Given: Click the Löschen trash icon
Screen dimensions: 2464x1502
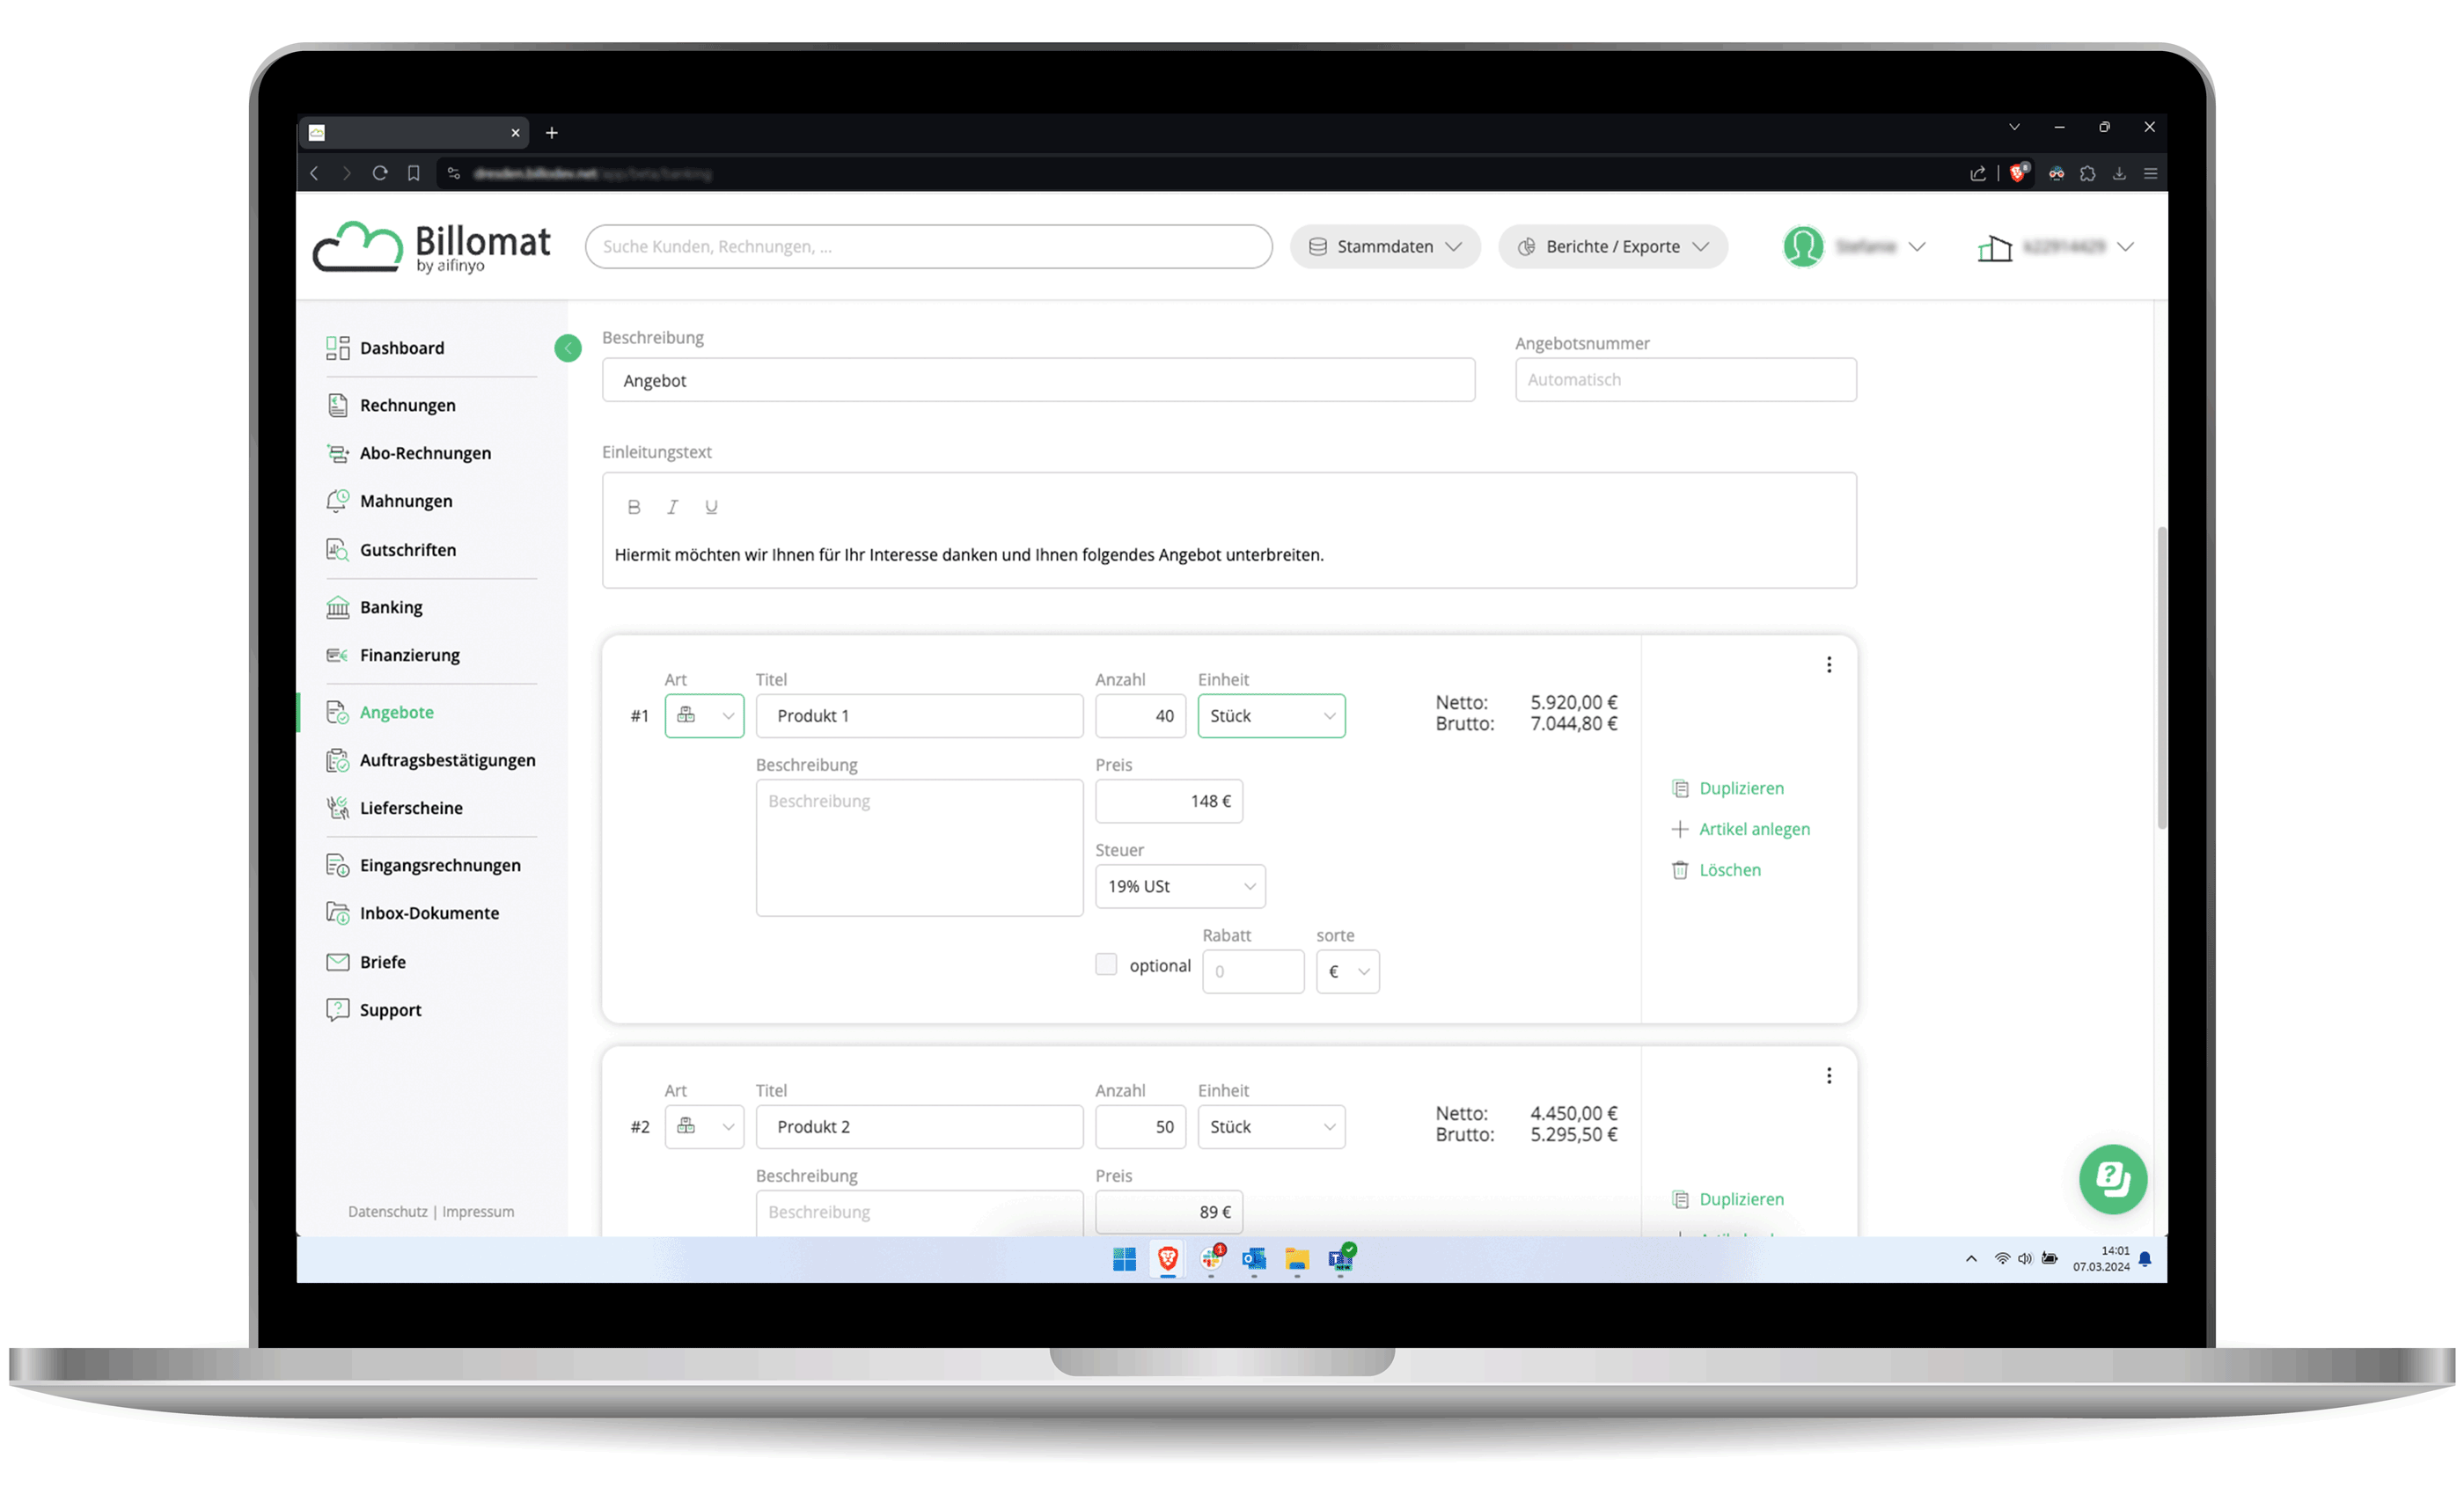Looking at the screenshot, I should click(1680, 870).
